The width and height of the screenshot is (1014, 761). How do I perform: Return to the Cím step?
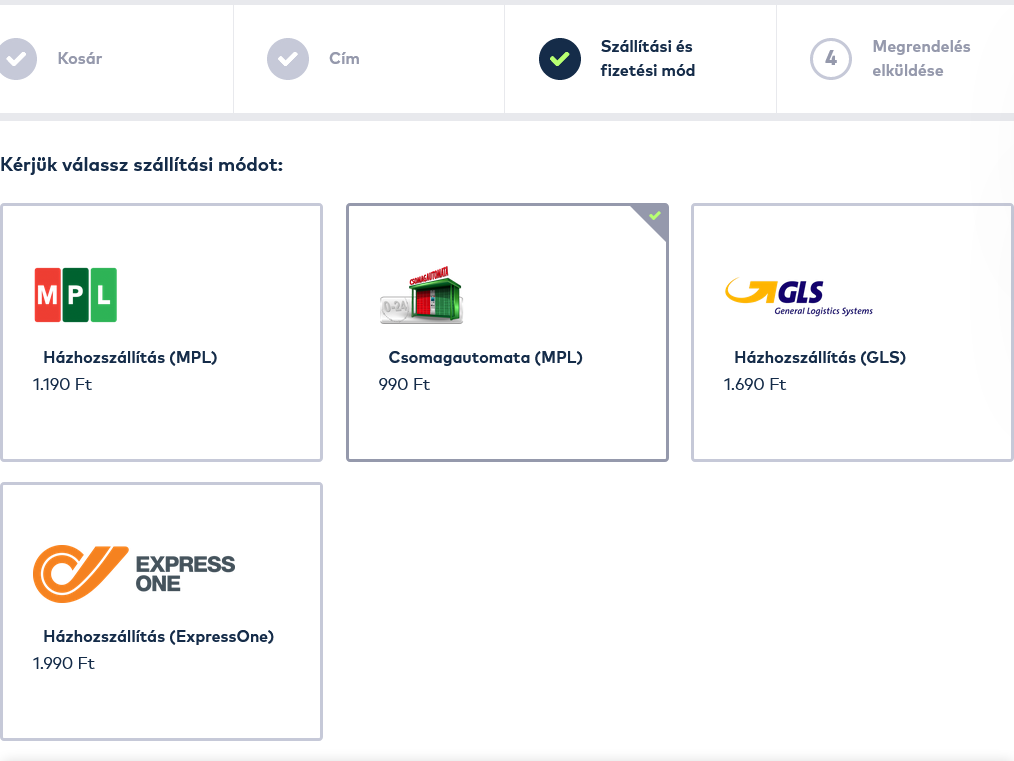[x=344, y=59]
